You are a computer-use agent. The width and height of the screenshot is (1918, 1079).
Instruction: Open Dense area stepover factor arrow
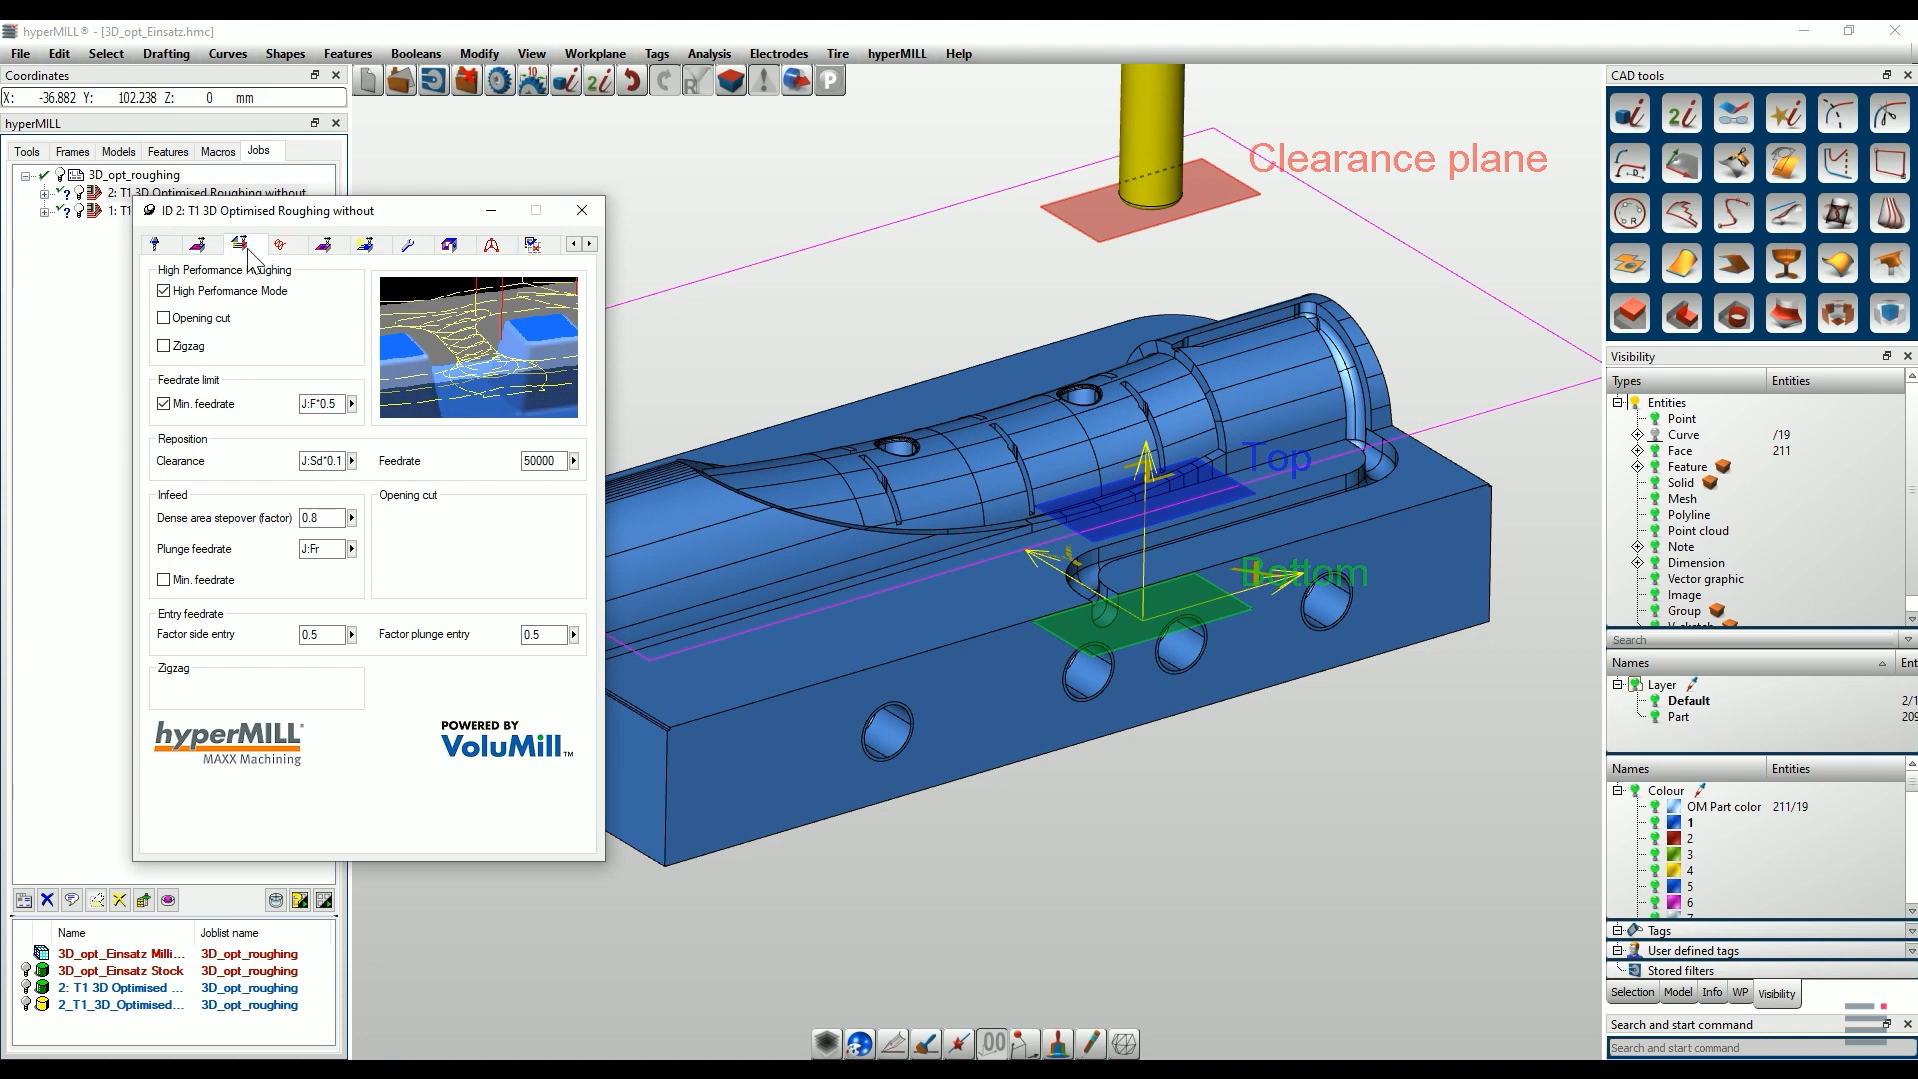pos(352,518)
